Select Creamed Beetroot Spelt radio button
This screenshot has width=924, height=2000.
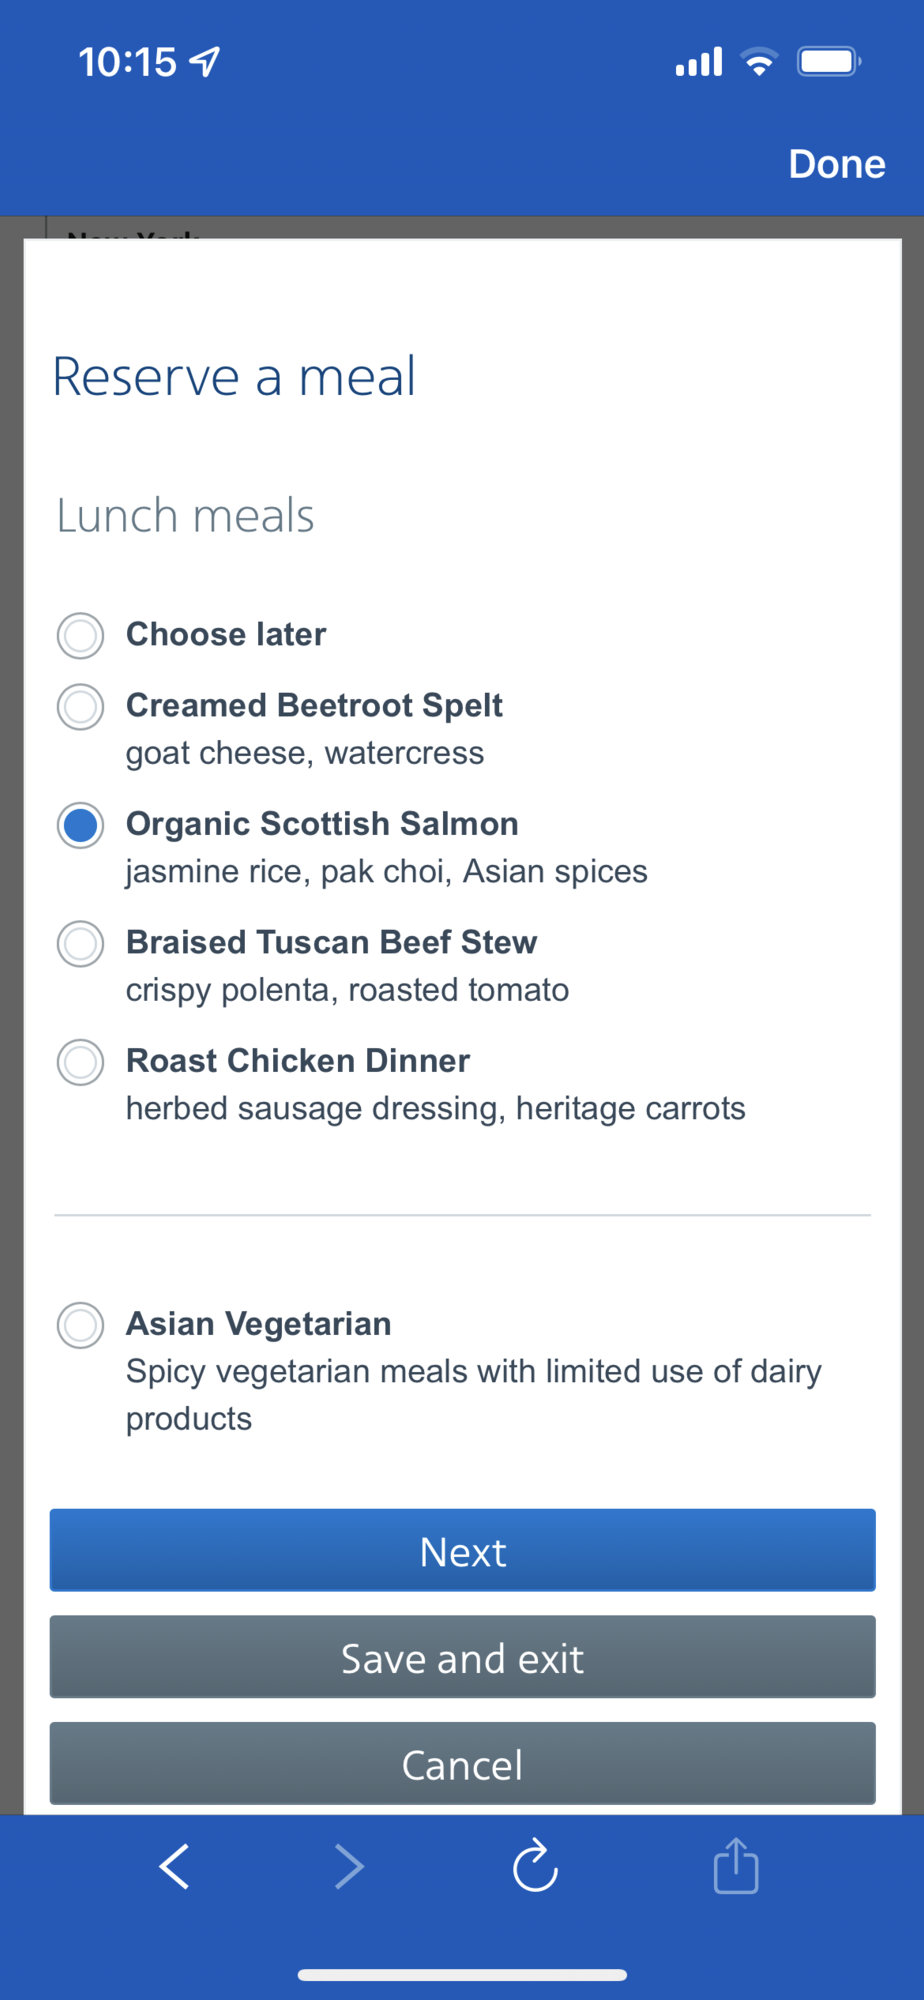point(81,707)
